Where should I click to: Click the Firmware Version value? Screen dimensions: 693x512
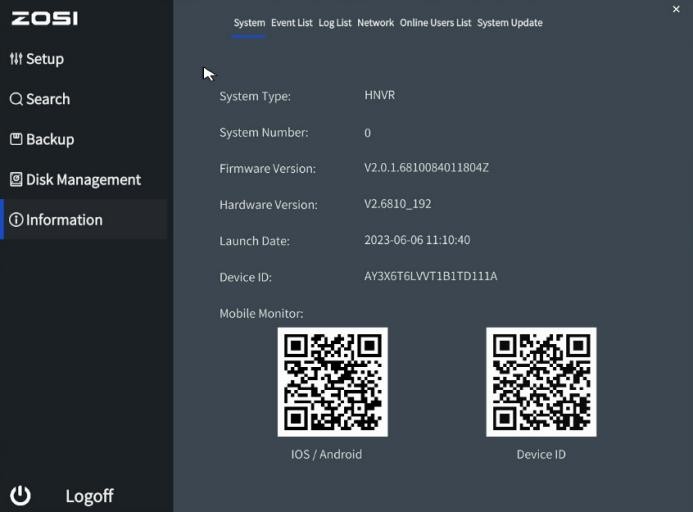(x=426, y=168)
